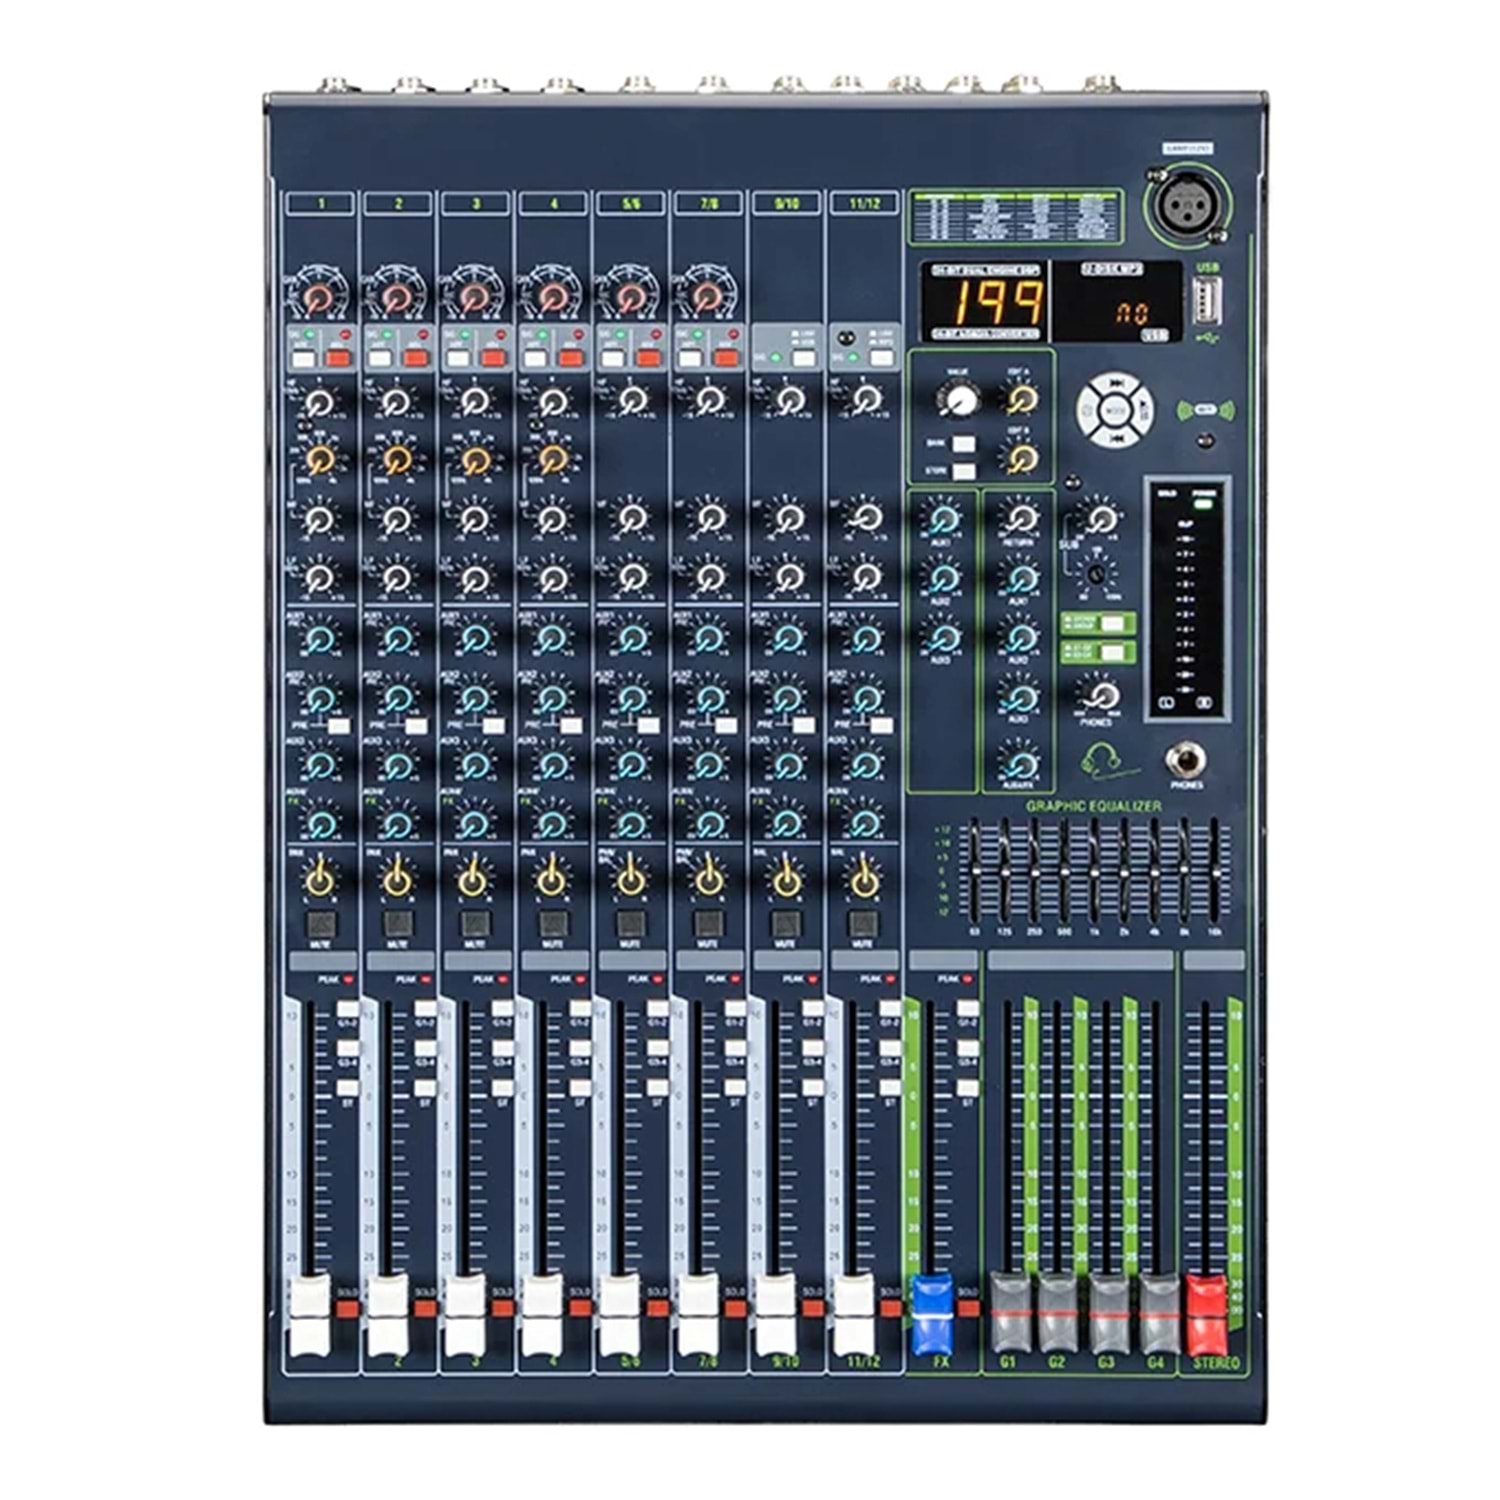
Task: Click the PHONES level knob
Action: click(x=1101, y=694)
